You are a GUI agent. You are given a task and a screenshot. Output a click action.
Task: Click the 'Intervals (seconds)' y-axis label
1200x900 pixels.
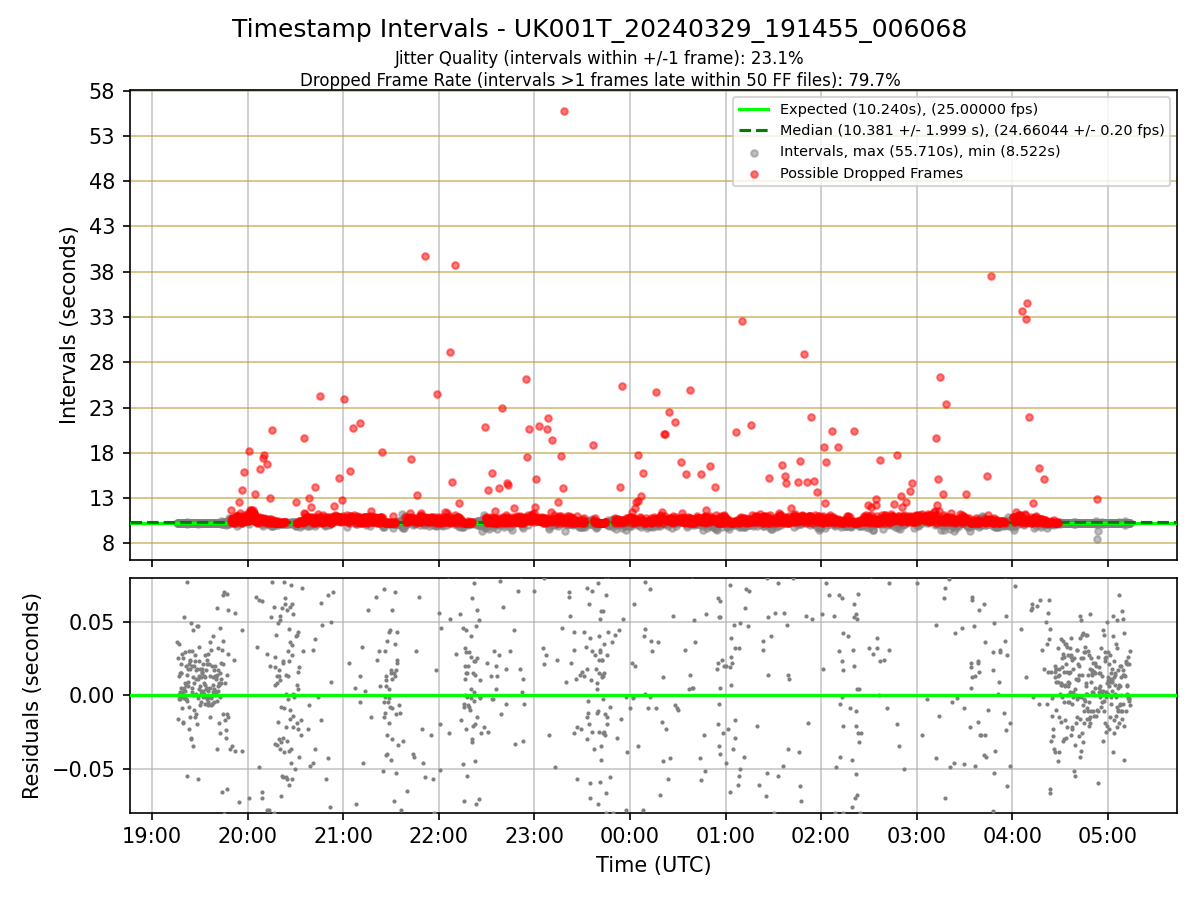pyautogui.click(x=68, y=325)
